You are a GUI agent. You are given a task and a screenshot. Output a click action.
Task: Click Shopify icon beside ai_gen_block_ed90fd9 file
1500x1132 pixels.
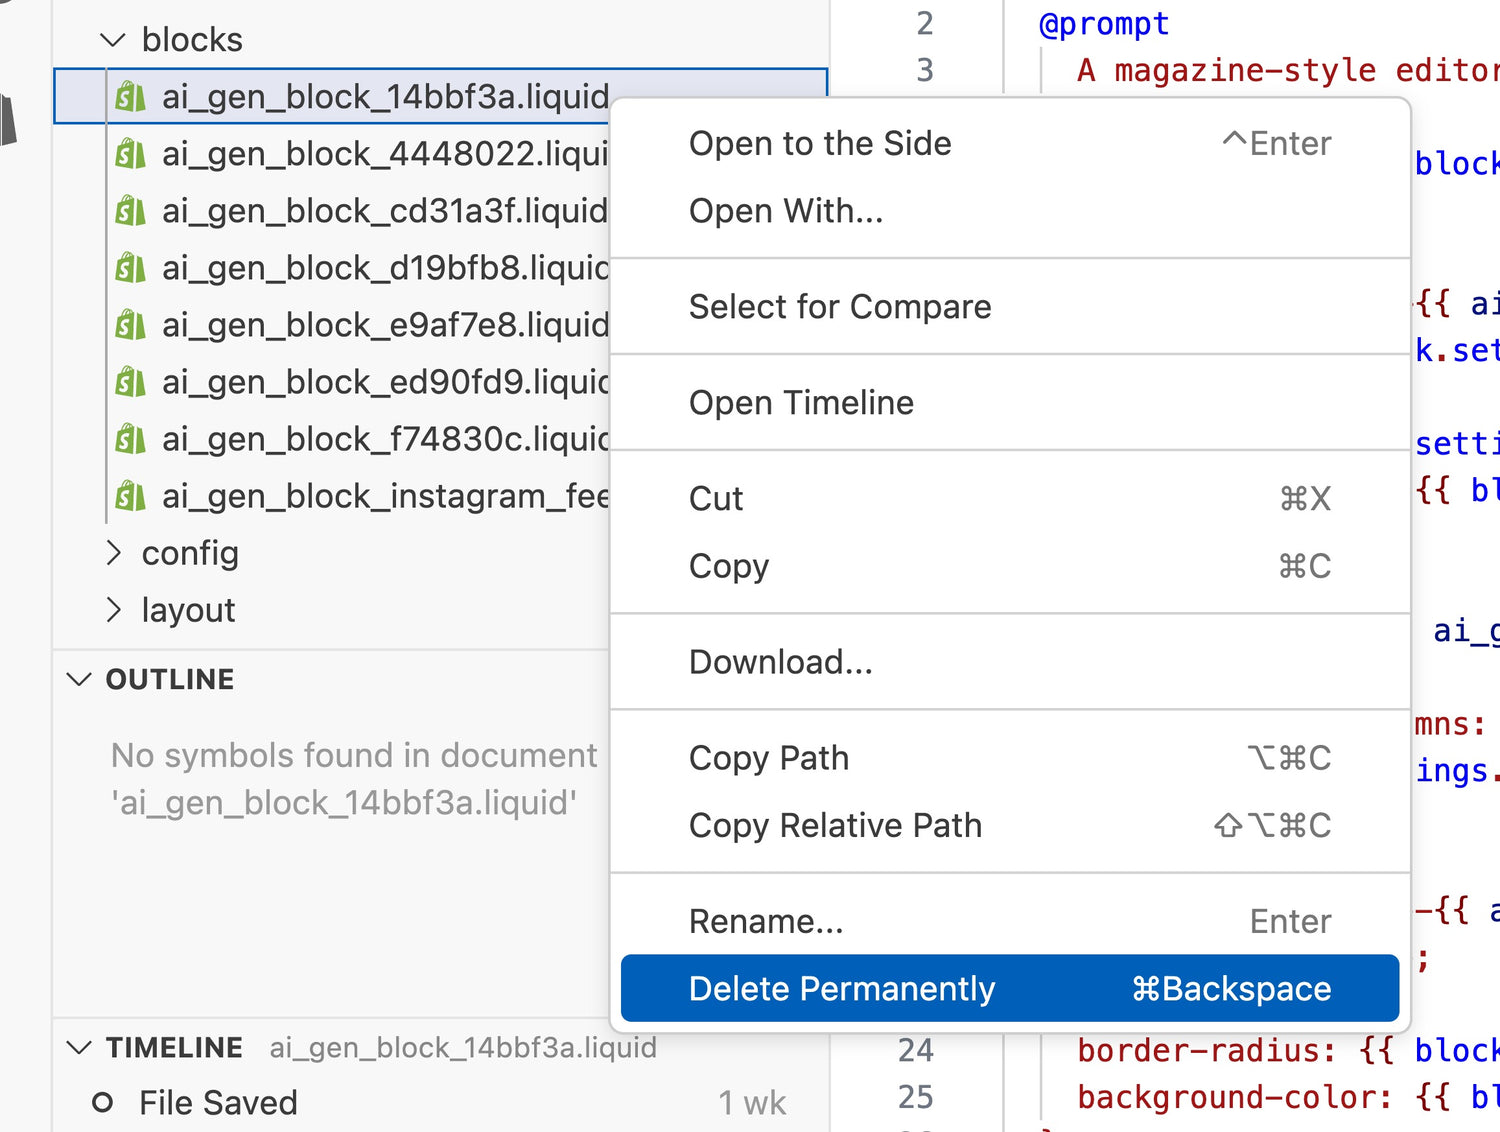[x=130, y=382]
